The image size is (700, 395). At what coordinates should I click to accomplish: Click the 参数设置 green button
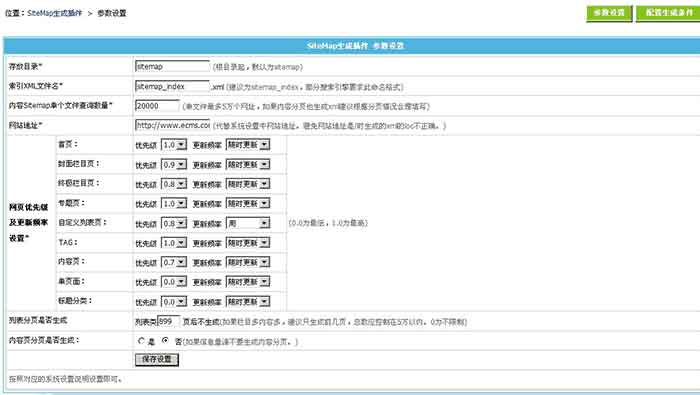609,13
